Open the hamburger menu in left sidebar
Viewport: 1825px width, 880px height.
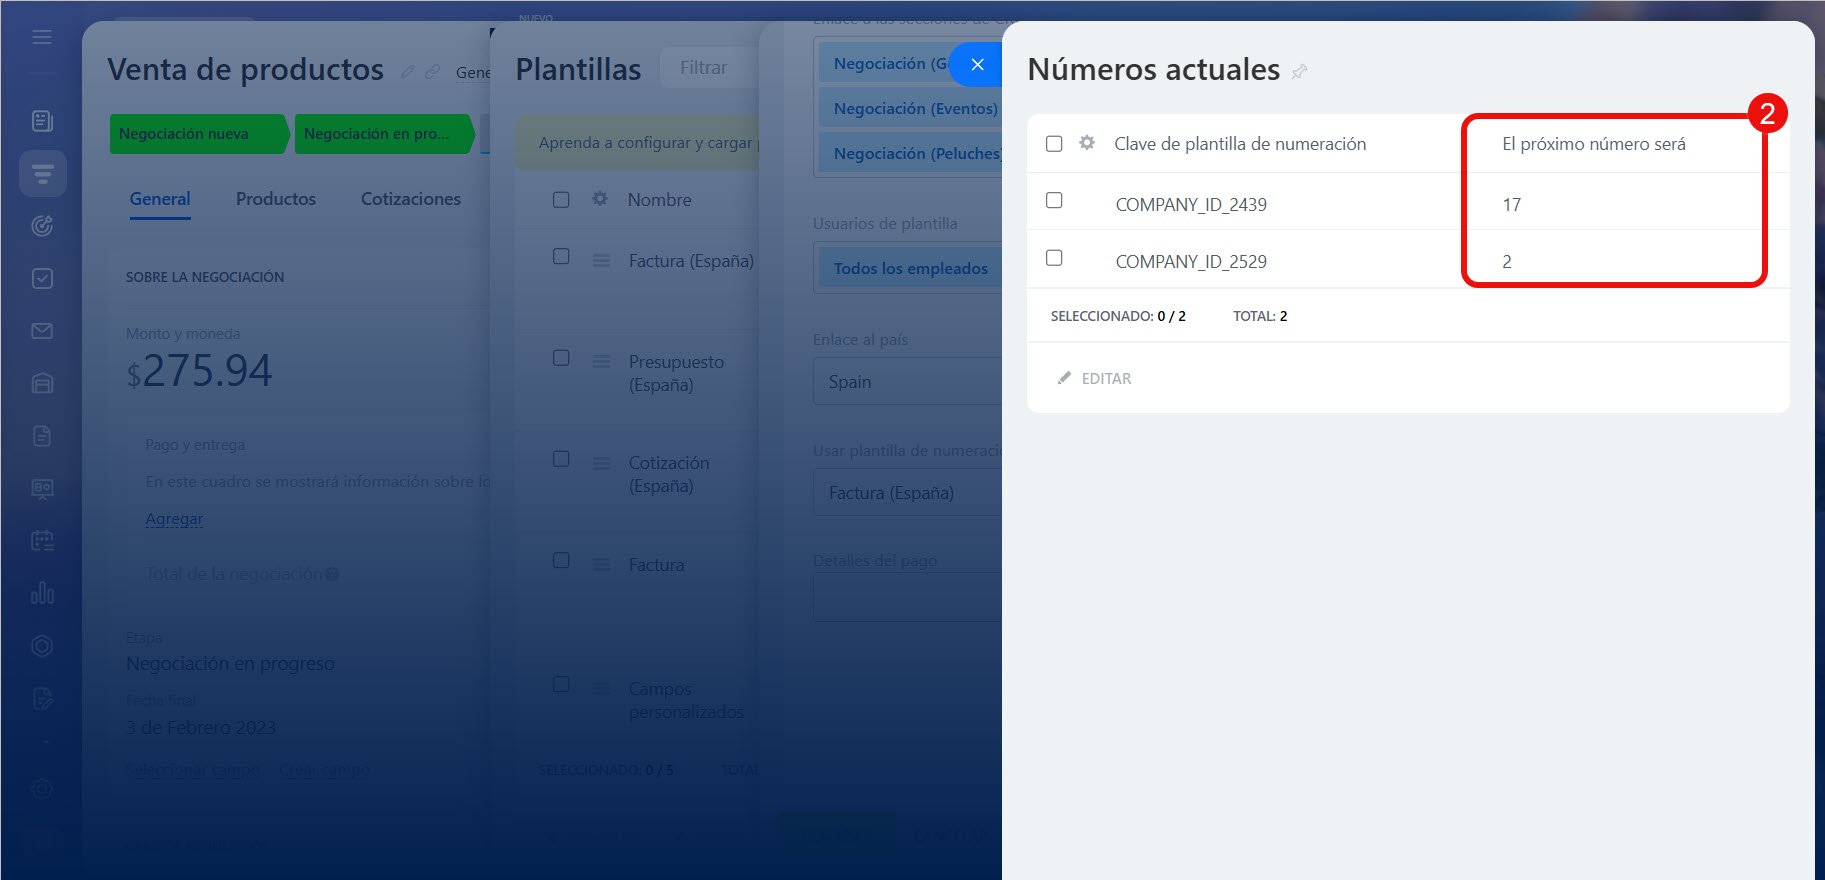pos(42,37)
